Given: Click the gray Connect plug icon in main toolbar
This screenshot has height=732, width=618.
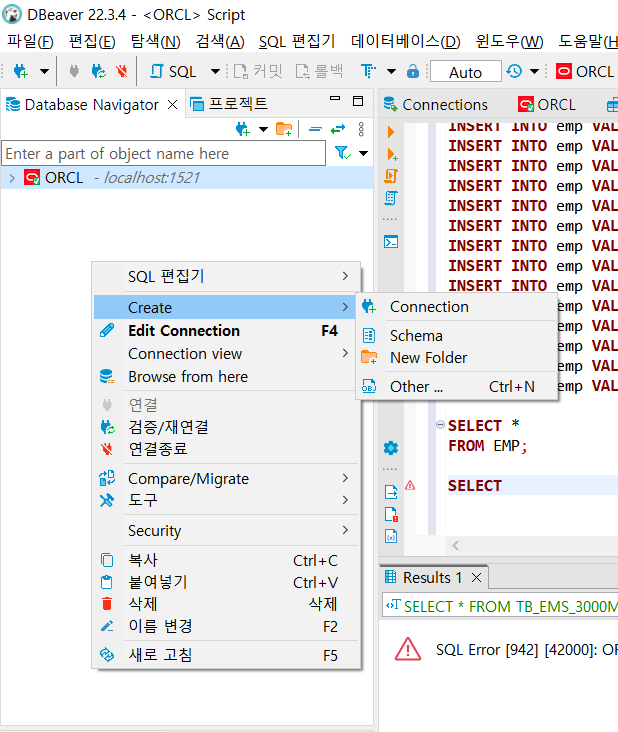Looking at the screenshot, I should point(74,71).
